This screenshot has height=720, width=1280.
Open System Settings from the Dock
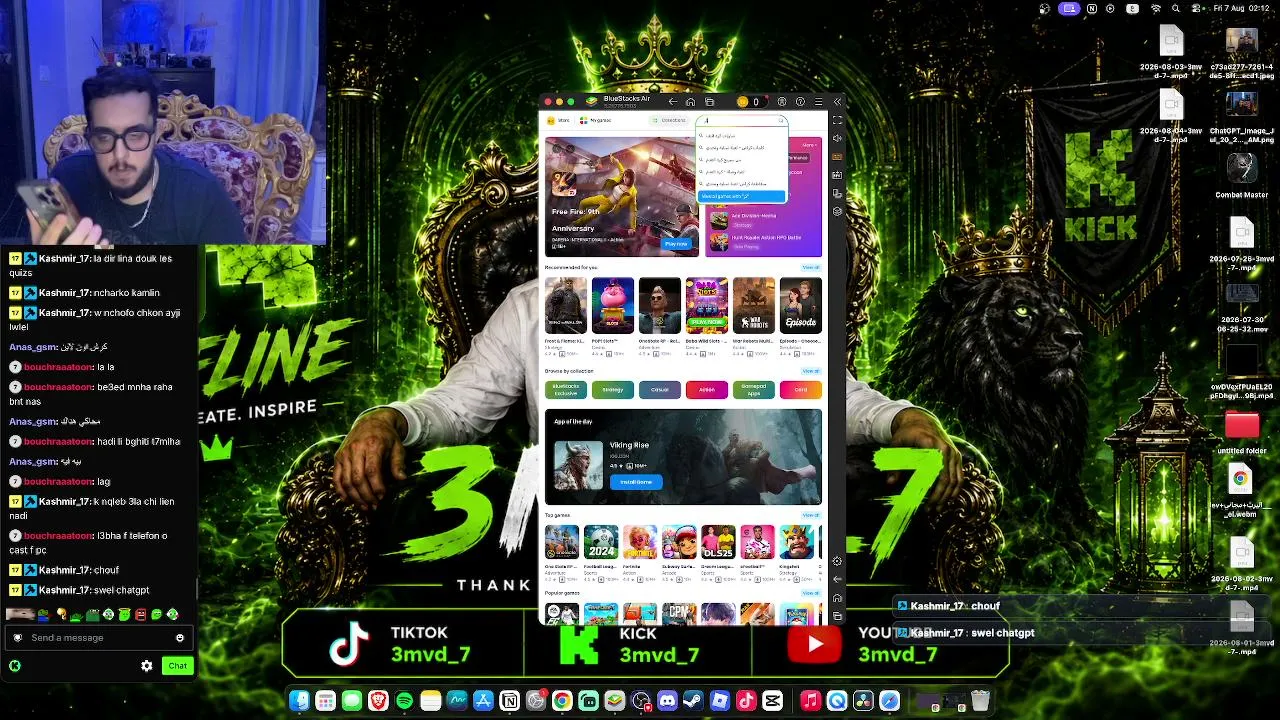pyautogui.click(x=536, y=701)
